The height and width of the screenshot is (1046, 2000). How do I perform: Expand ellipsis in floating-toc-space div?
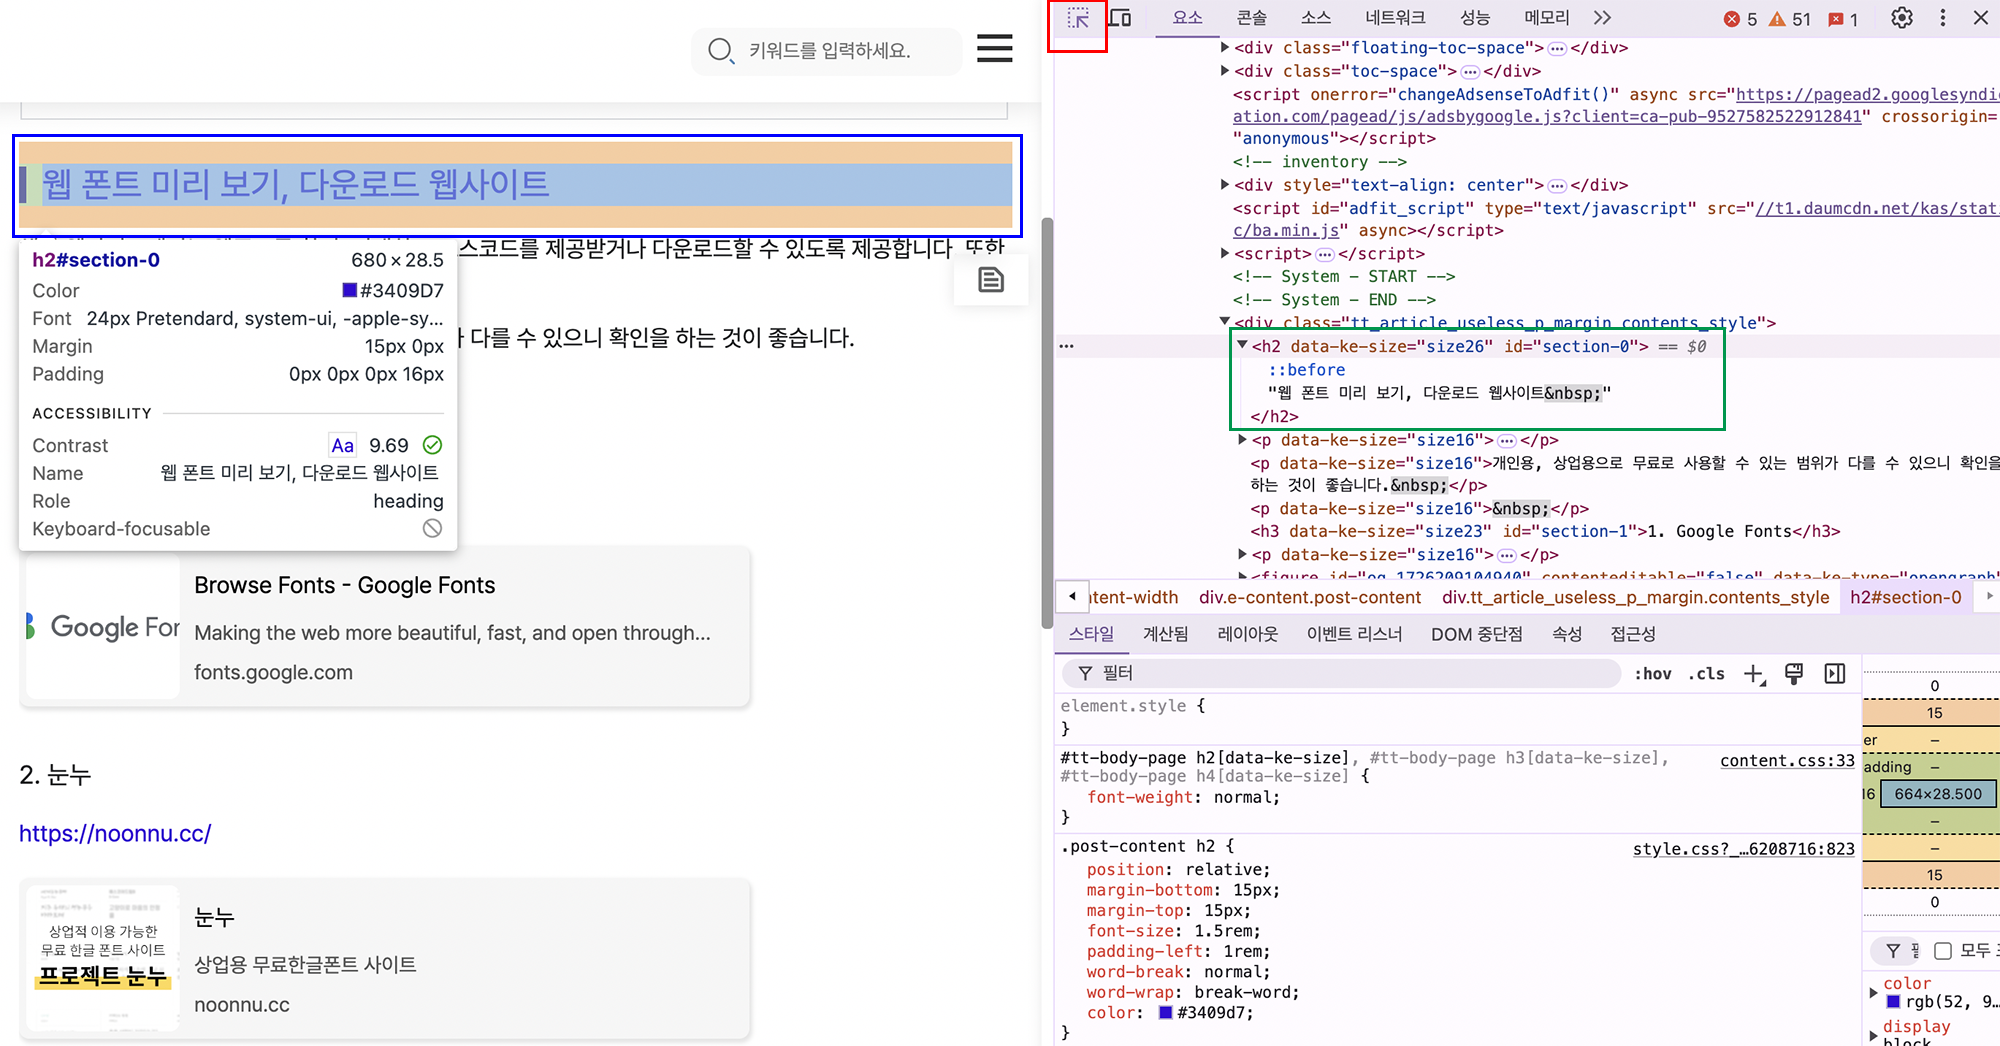click(x=1557, y=48)
